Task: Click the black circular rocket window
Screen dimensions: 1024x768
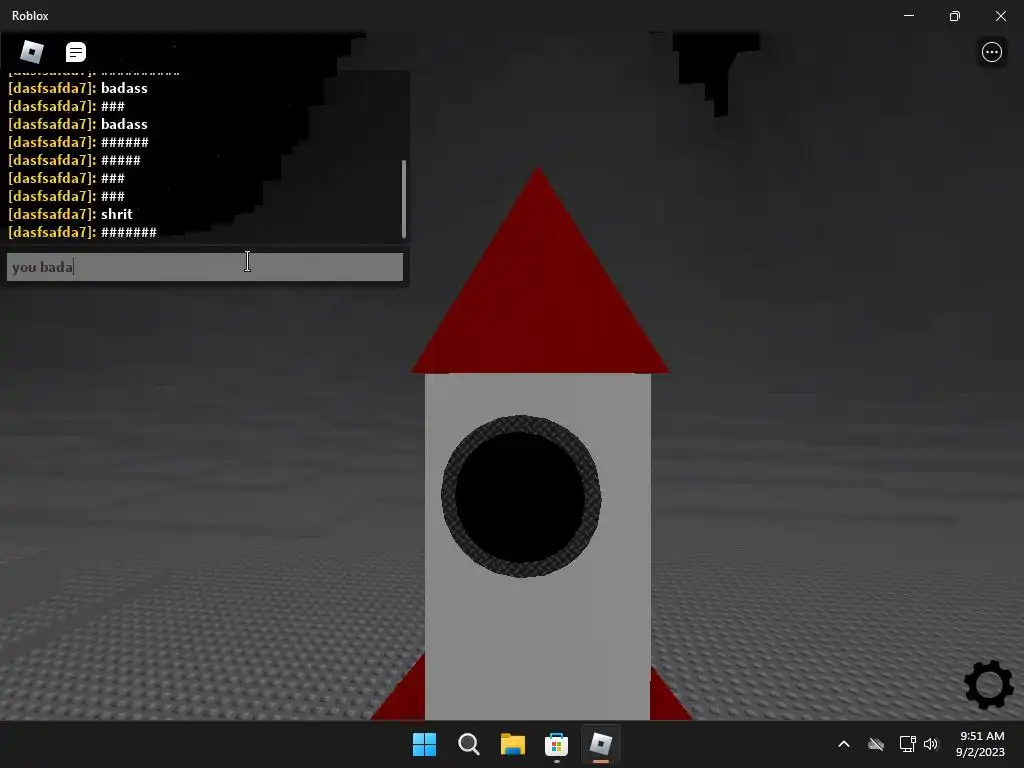Action: click(x=520, y=496)
